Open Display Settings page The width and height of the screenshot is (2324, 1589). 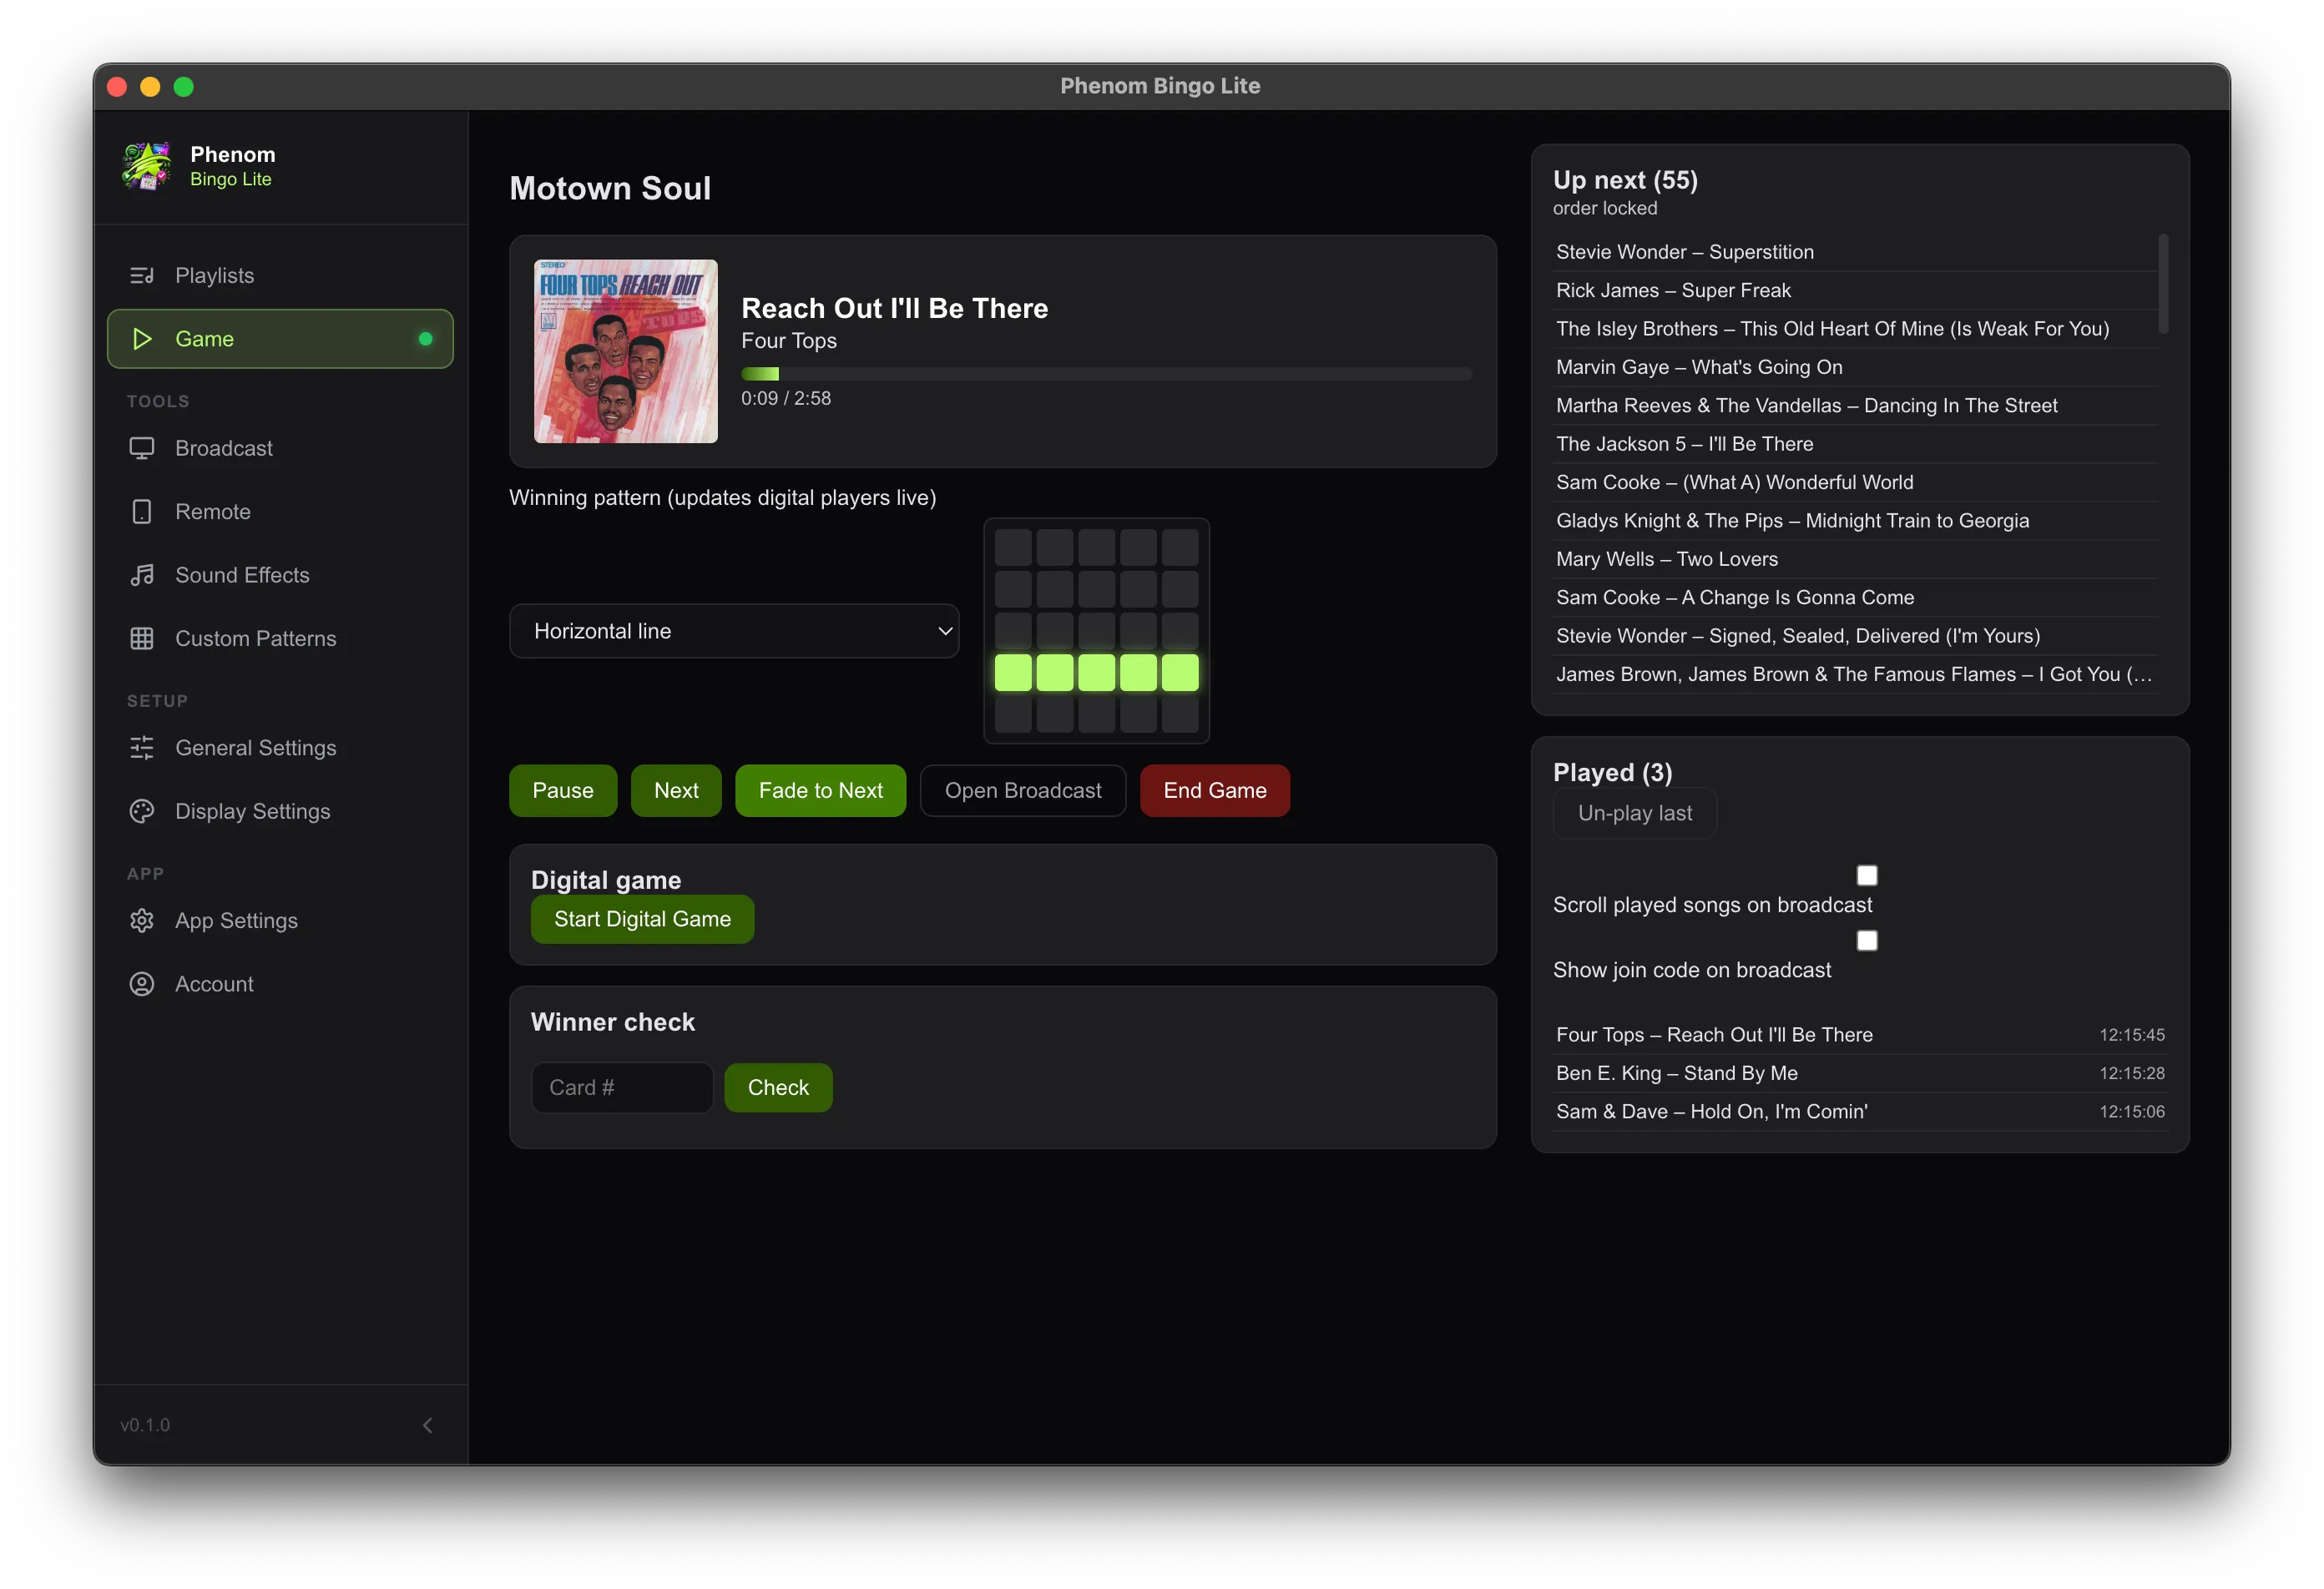(280, 811)
